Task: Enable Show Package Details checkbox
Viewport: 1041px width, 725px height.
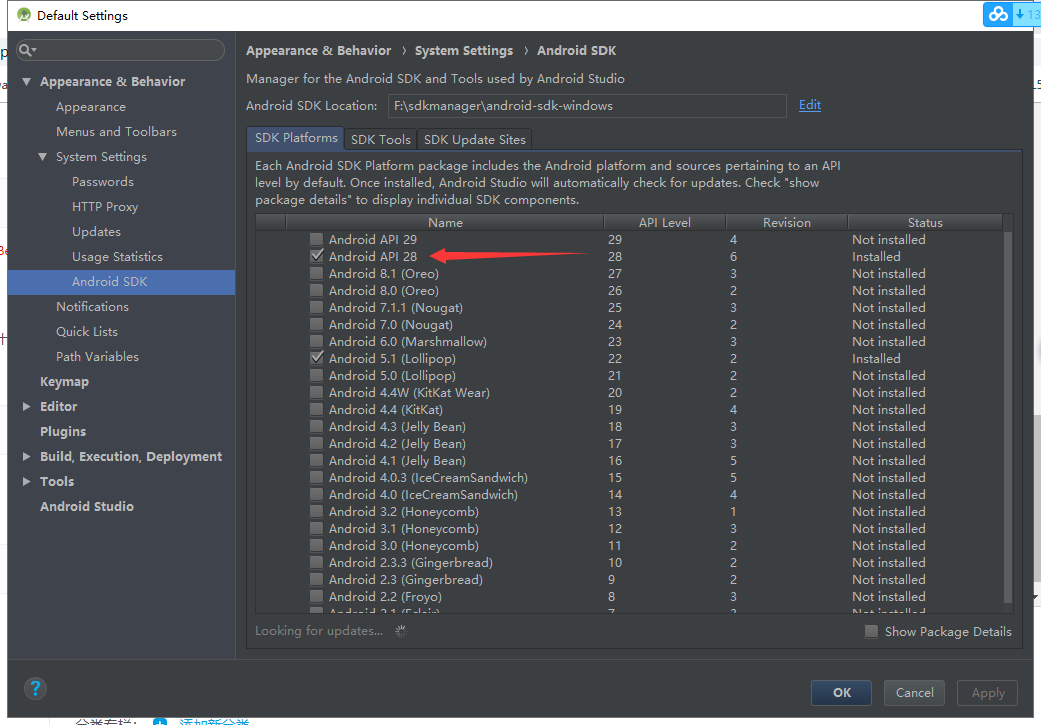Action: (x=871, y=631)
